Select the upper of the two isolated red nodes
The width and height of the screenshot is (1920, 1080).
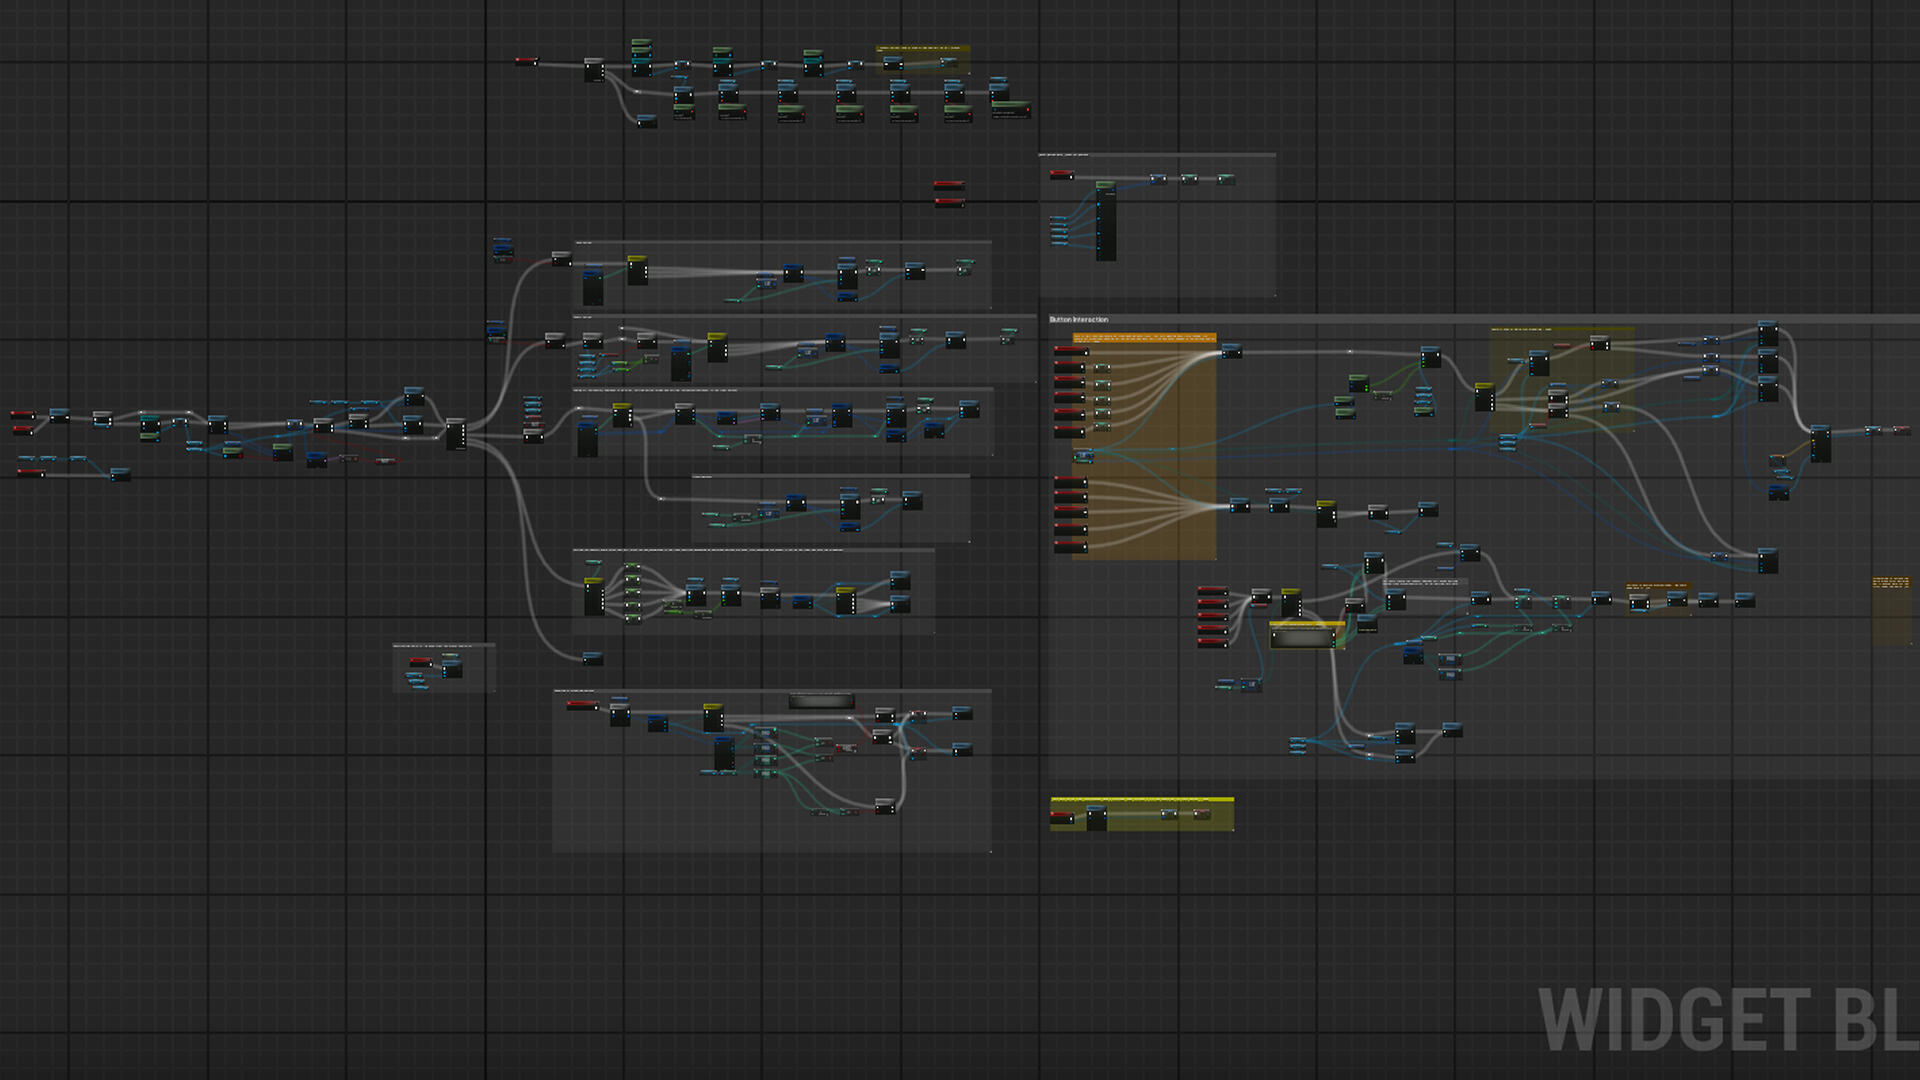click(948, 185)
